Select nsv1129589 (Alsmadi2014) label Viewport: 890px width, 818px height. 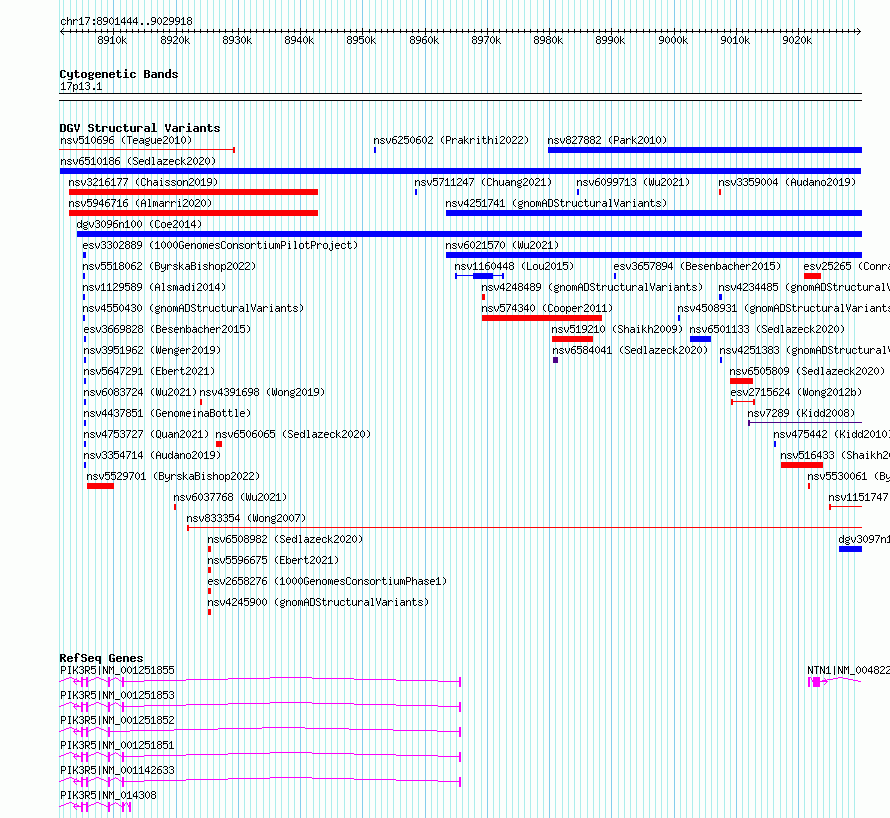click(x=154, y=287)
